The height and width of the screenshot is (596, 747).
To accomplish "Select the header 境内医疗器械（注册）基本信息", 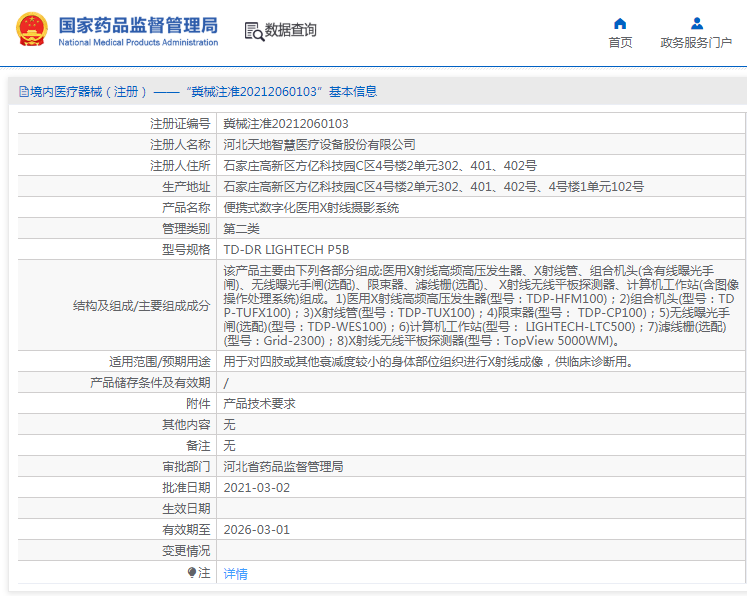I will tap(203, 91).
